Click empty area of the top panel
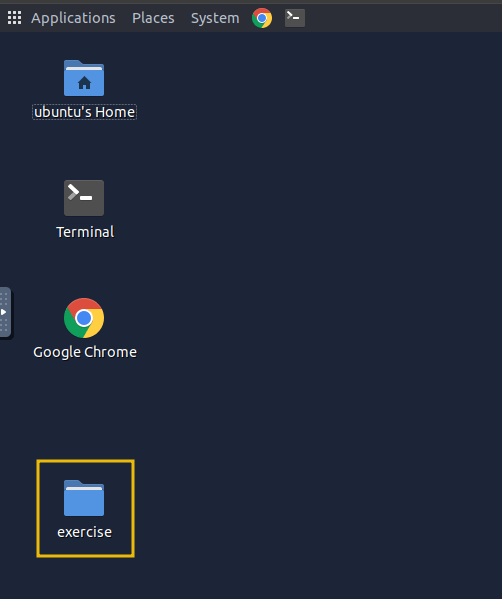502x599 pixels. click(401, 18)
